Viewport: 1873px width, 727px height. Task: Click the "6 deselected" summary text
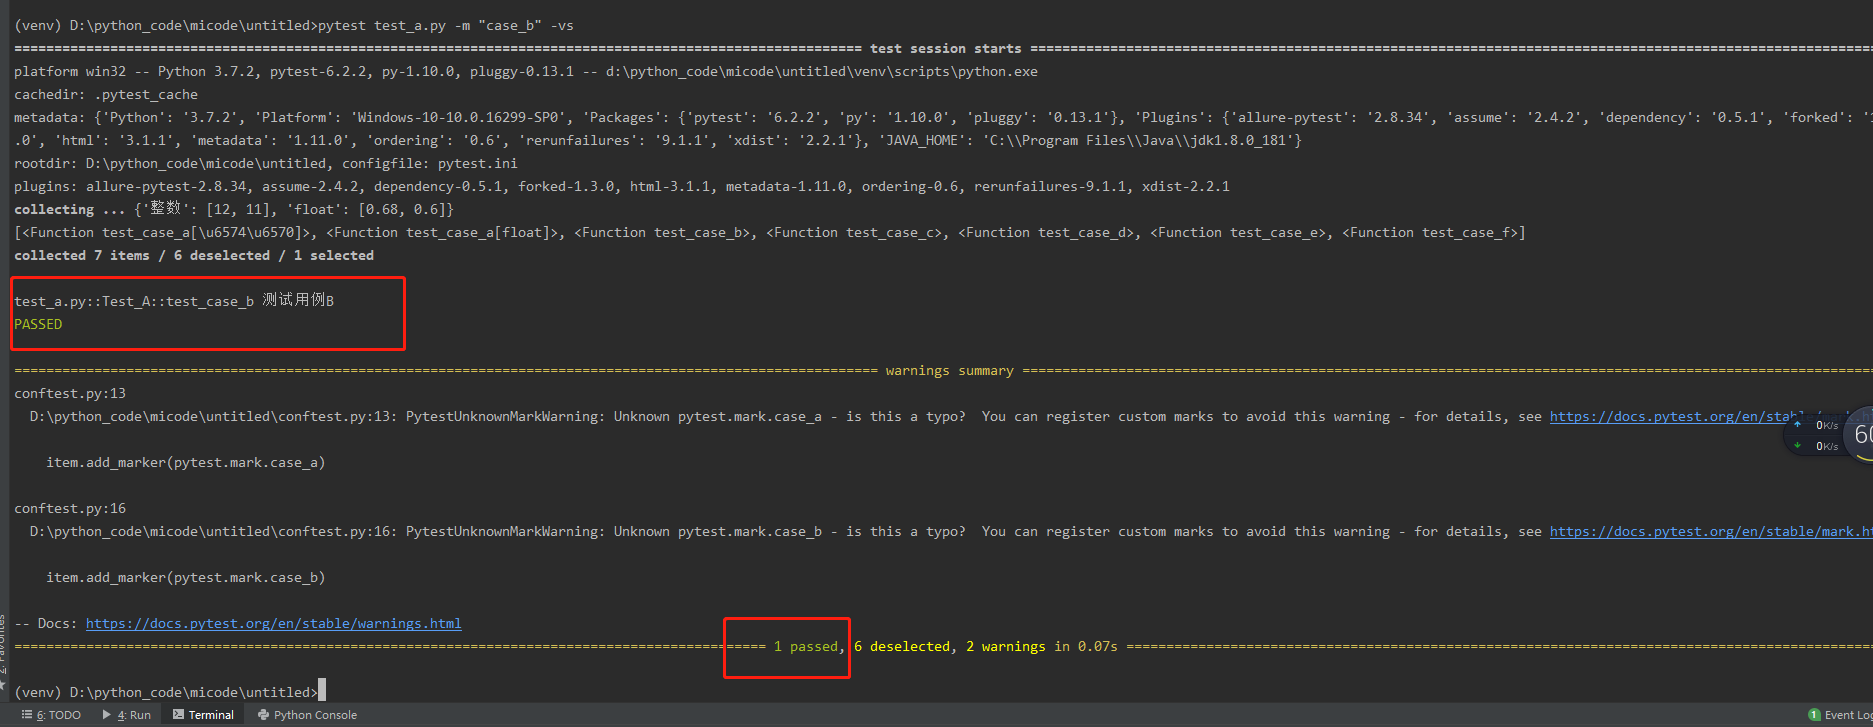pyautogui.click(x=904, y=646)
